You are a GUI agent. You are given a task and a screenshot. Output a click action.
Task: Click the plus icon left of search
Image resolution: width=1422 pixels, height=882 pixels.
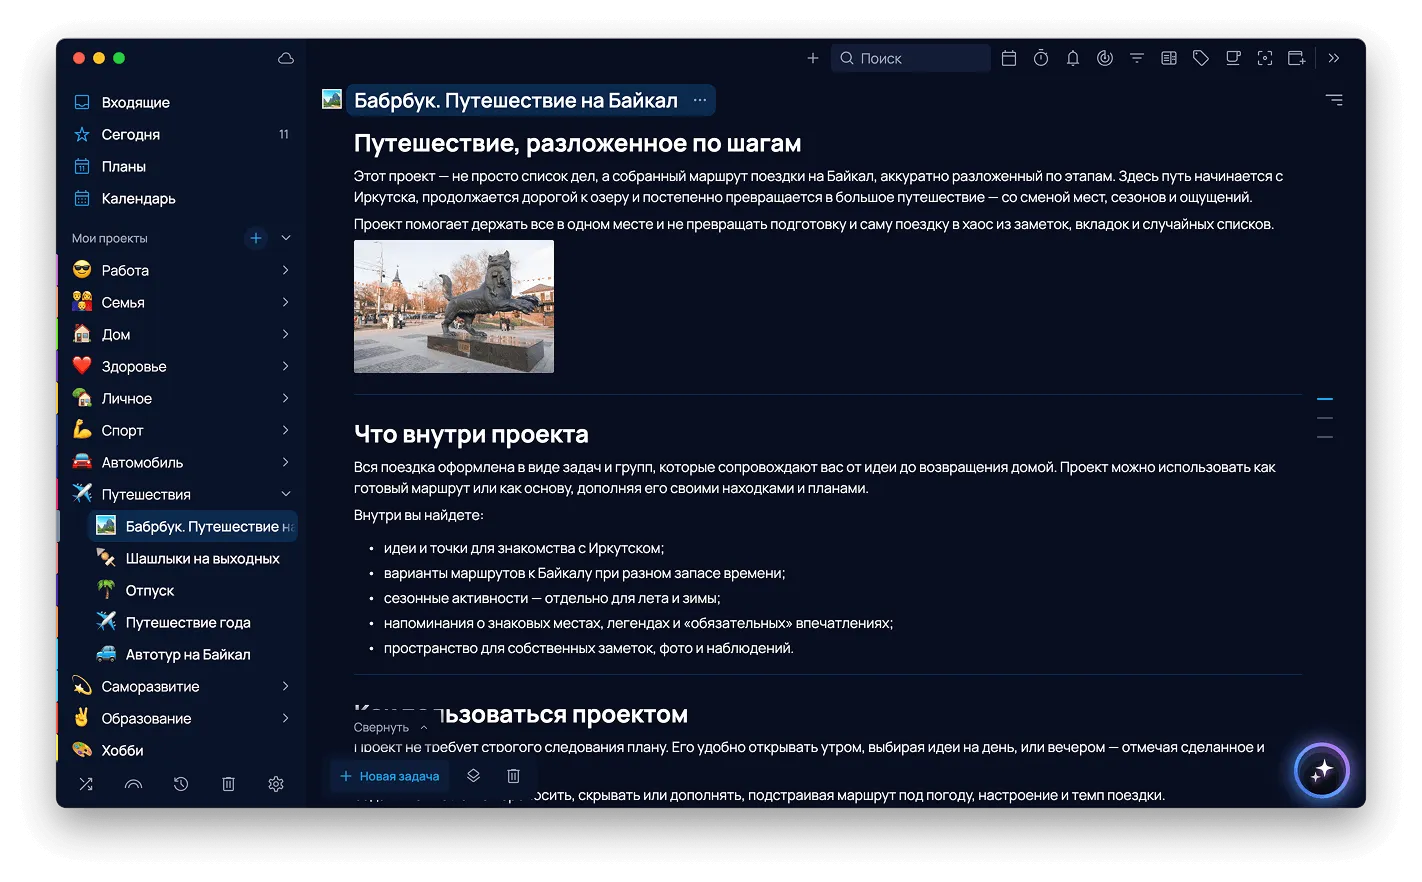point(813,58)
